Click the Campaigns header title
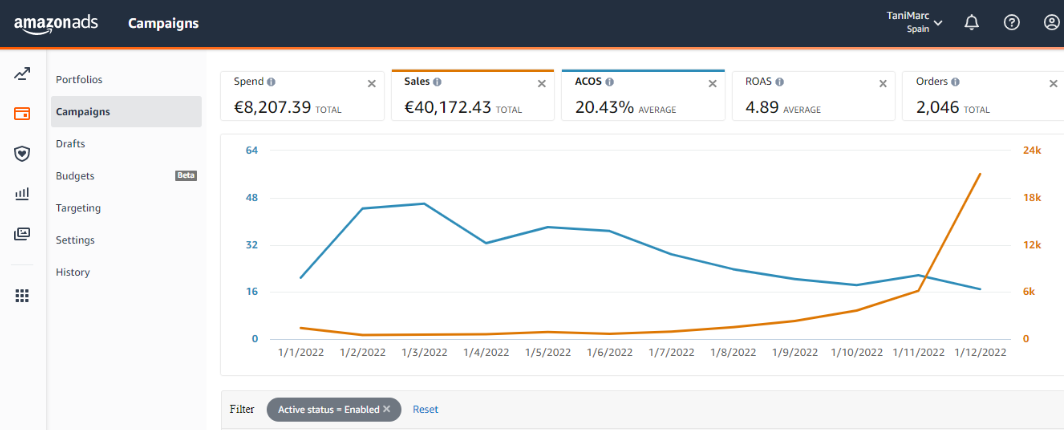 click(164, 23)
